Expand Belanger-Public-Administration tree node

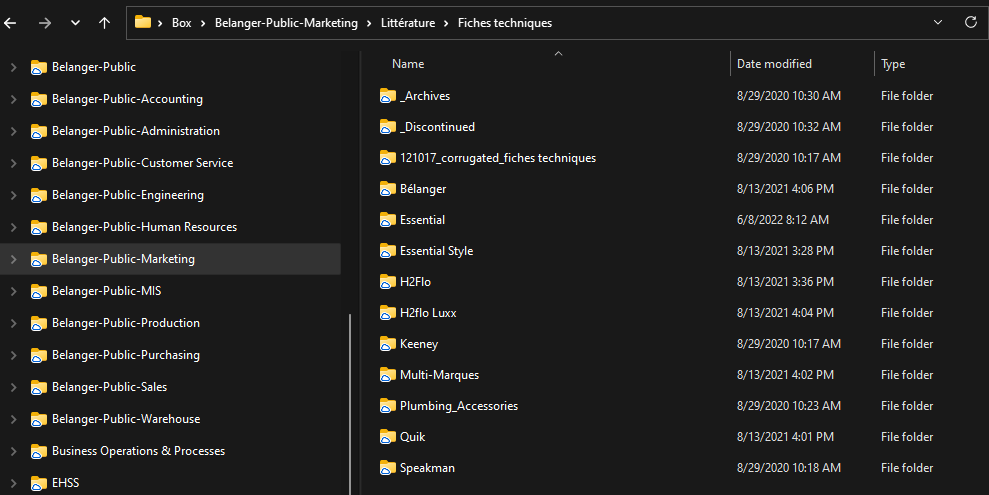pos(13,131)
